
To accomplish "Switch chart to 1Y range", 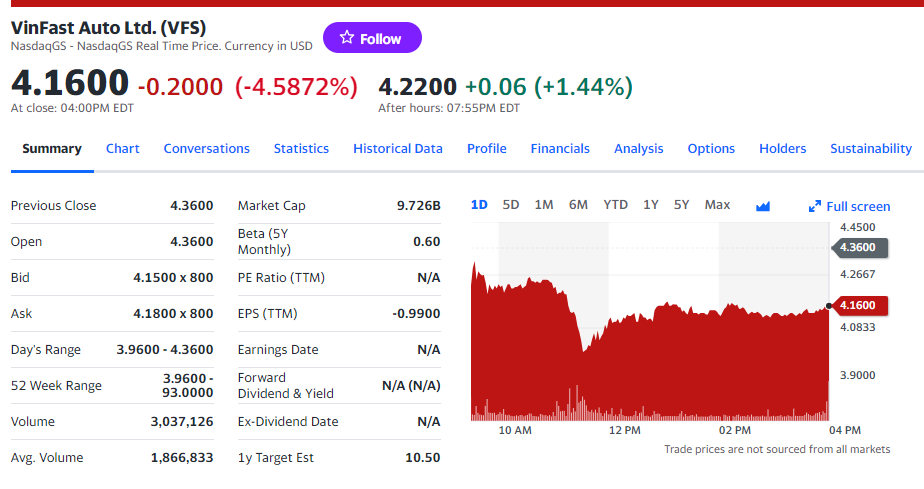I will pyautogui.click(x=651, y=205).
